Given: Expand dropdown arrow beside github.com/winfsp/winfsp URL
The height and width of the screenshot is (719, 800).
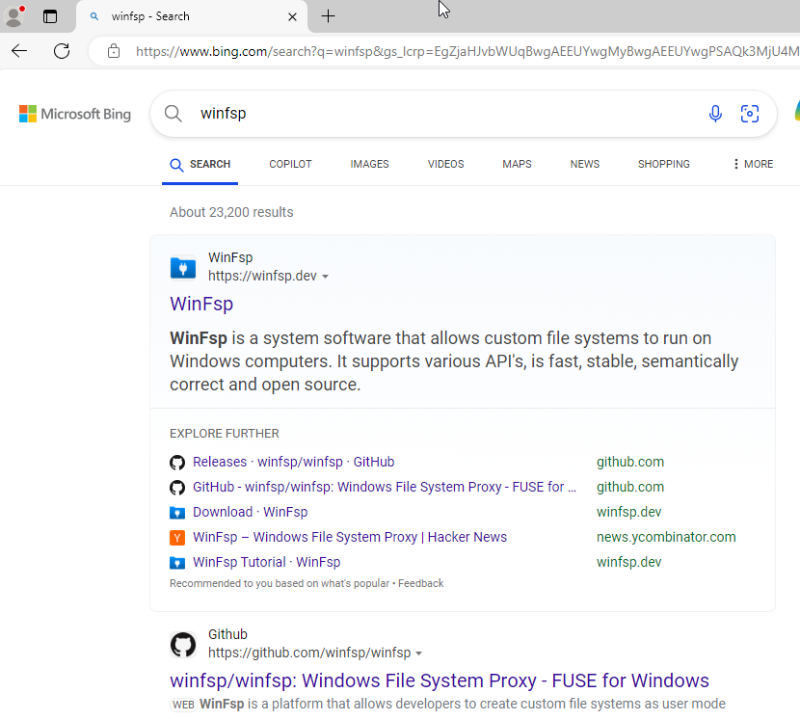Looking at the screenshot, I should coord(419,654).
